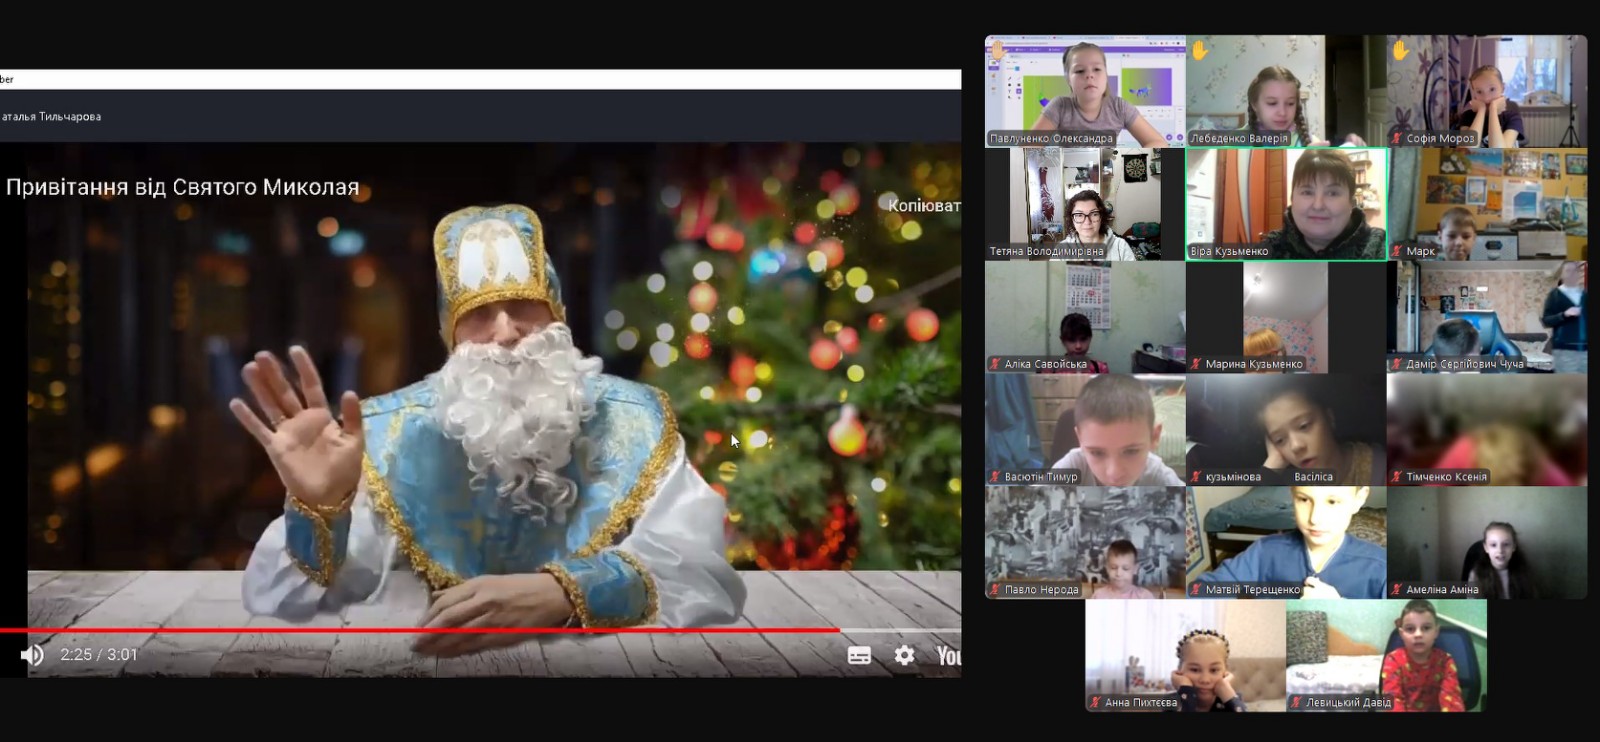
Task: Select Павло Нерода video tile
Action: coord(1085,543)
